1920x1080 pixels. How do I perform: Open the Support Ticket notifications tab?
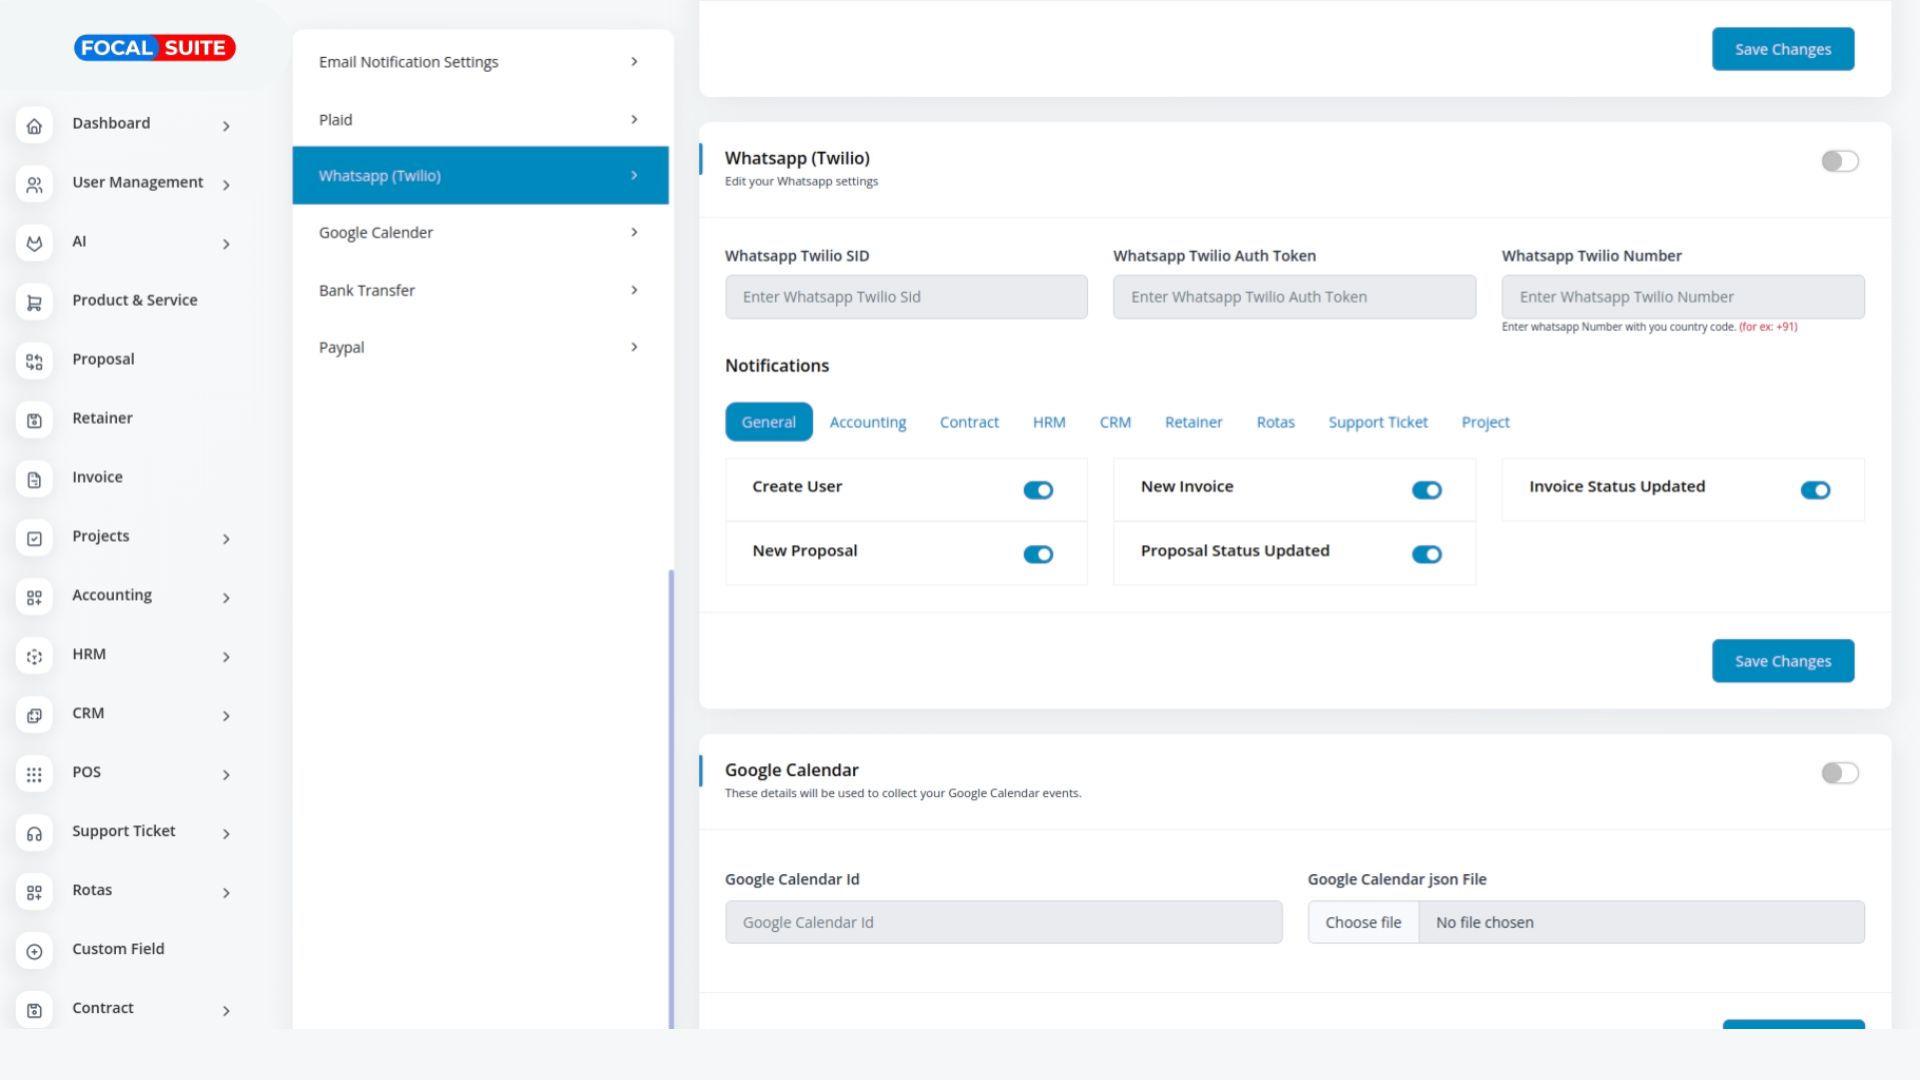(1377, 422)
